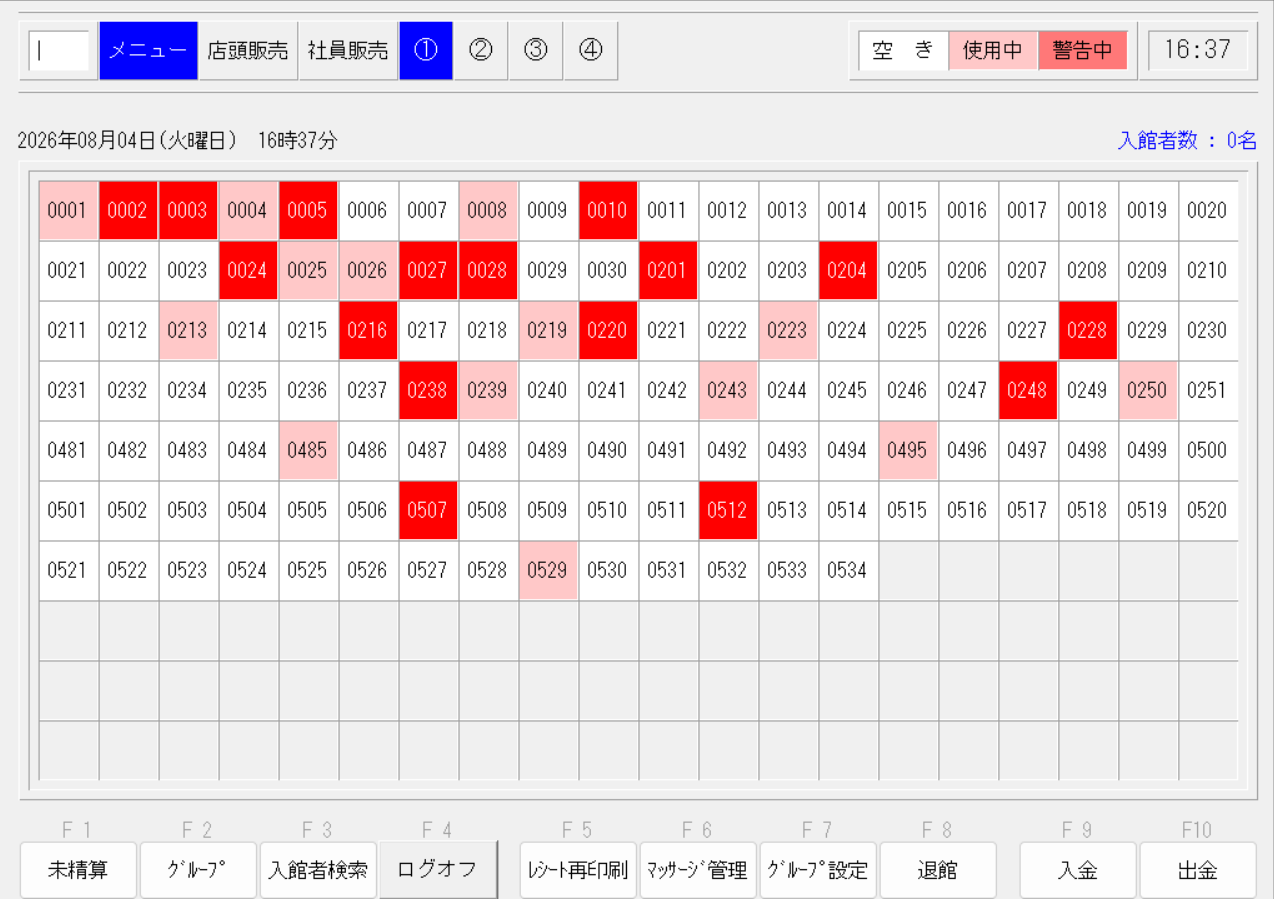
Task: Select locker 0485
Action: (308, 451)
